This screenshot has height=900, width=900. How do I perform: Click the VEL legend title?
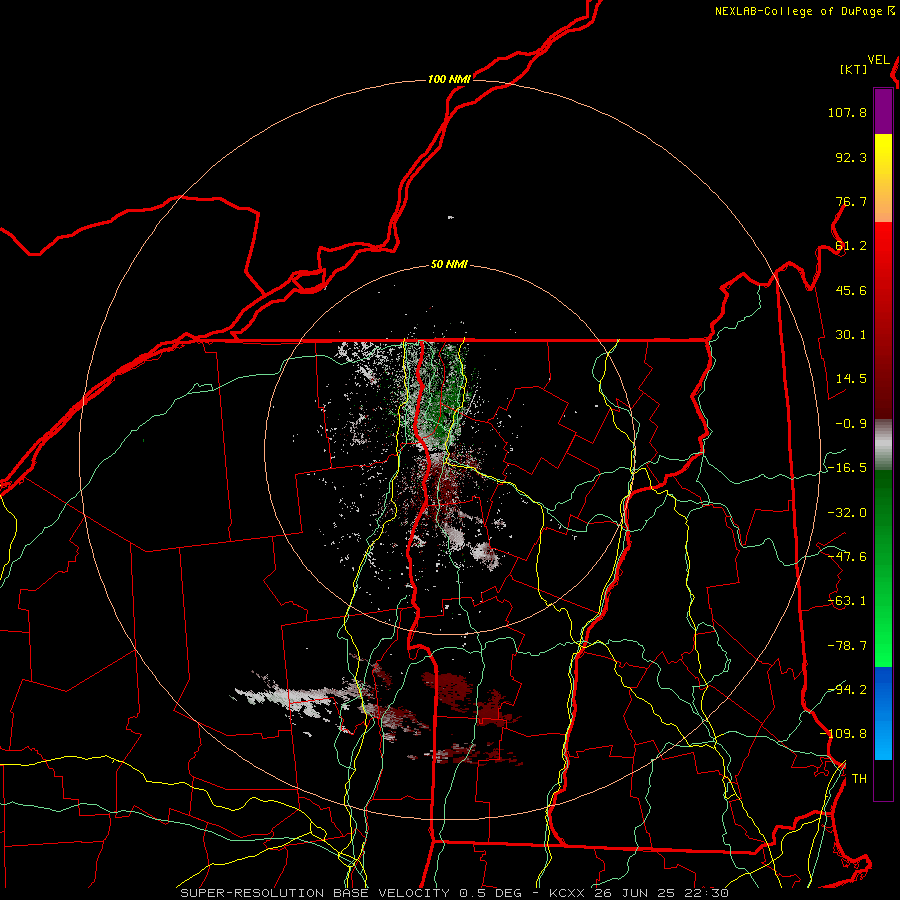(x=878, y=60)
